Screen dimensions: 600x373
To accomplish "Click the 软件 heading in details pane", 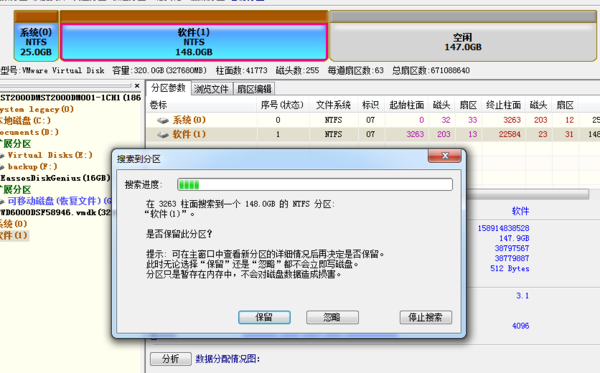I will (520, 211).
